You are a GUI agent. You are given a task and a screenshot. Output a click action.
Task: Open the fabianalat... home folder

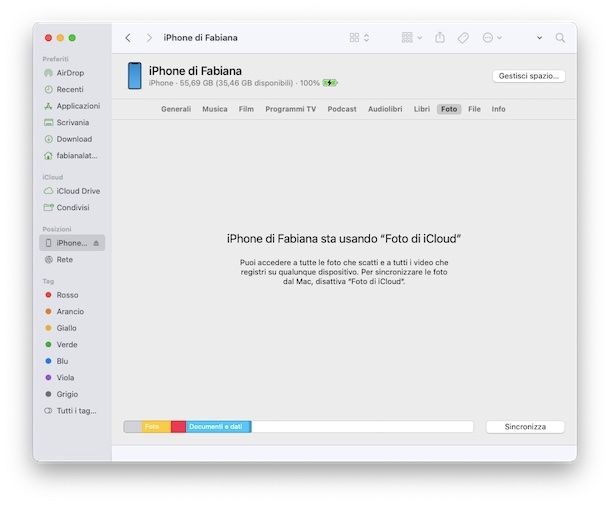point(72,156)
